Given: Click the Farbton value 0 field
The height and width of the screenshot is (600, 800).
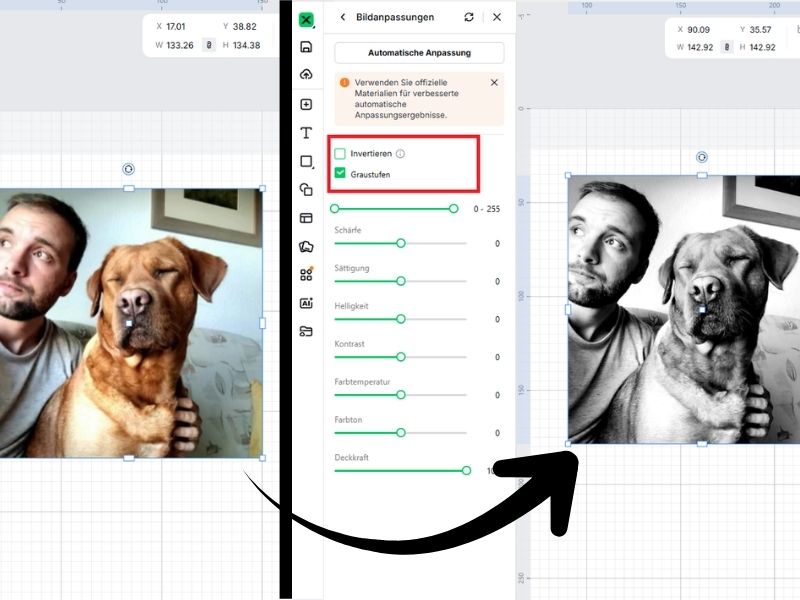Looking at the screenshot, I should (x=497, y=433).
